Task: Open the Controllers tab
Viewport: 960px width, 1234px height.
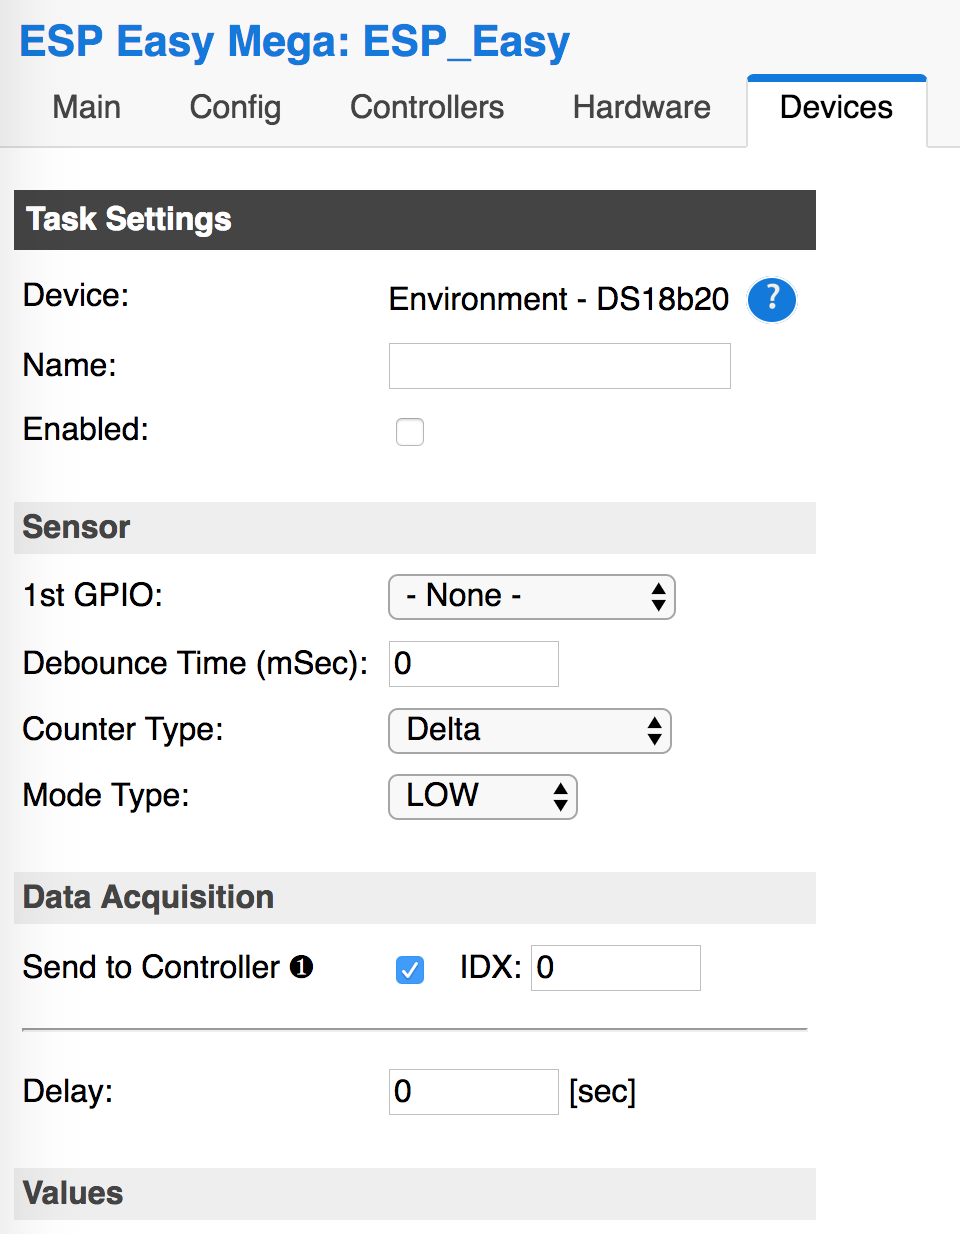Action: coord(426,107)
